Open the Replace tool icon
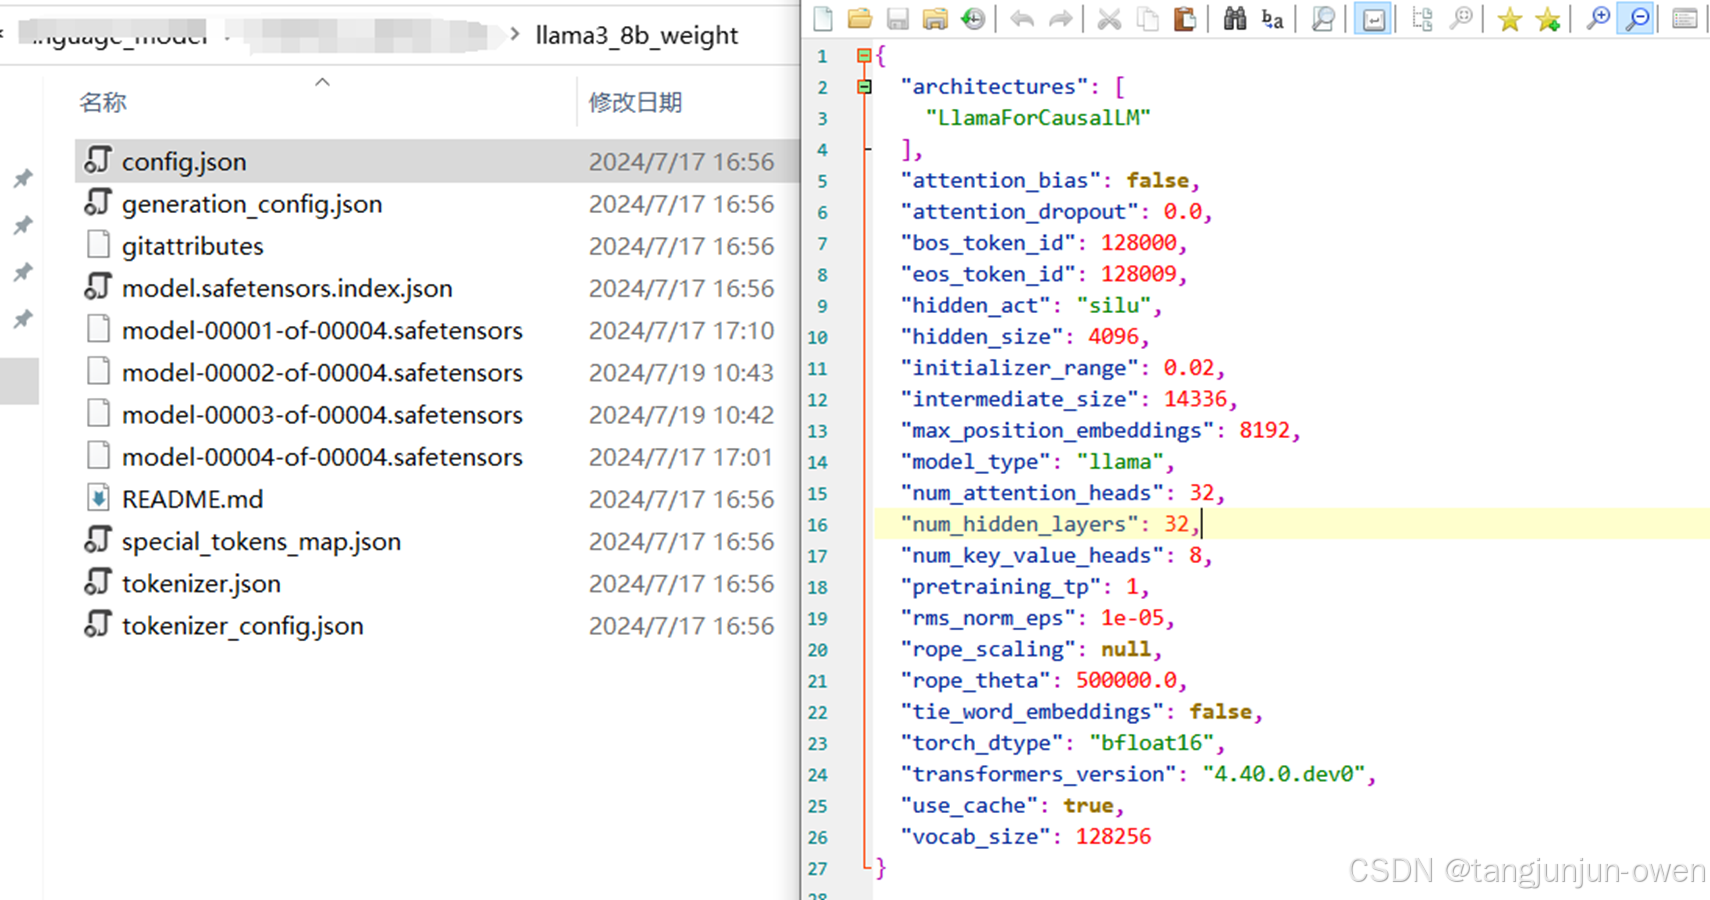1710x900 pixels. (1272, 18)
